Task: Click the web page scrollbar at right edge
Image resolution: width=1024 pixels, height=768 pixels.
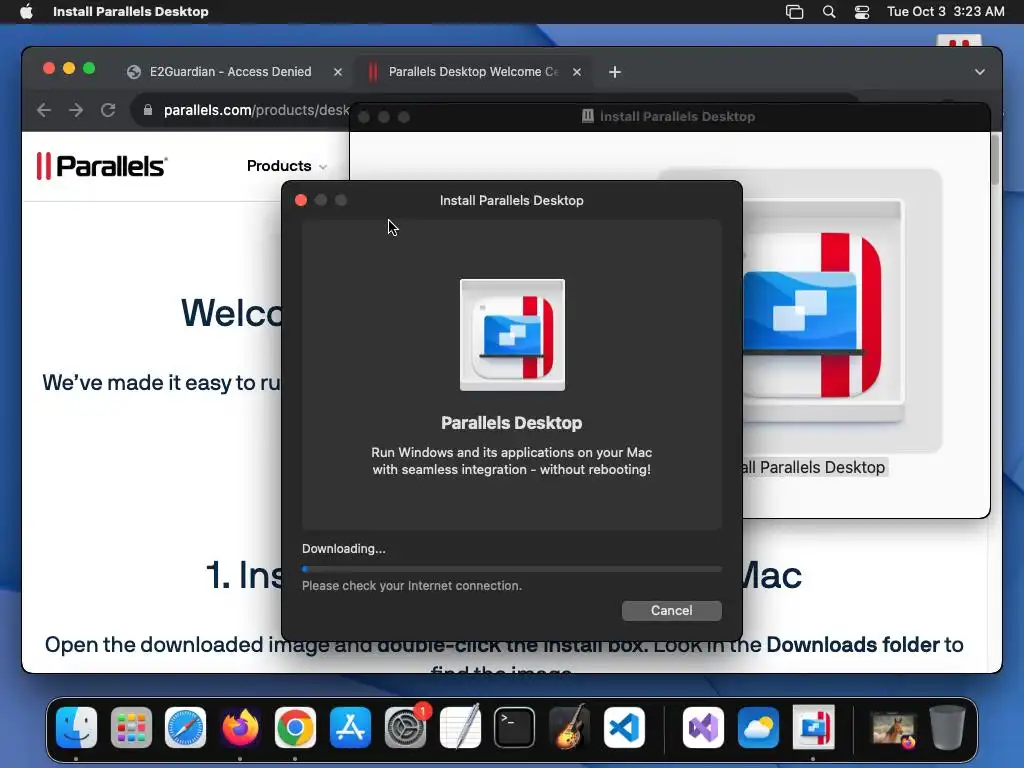Action: [x=995, y=160]
